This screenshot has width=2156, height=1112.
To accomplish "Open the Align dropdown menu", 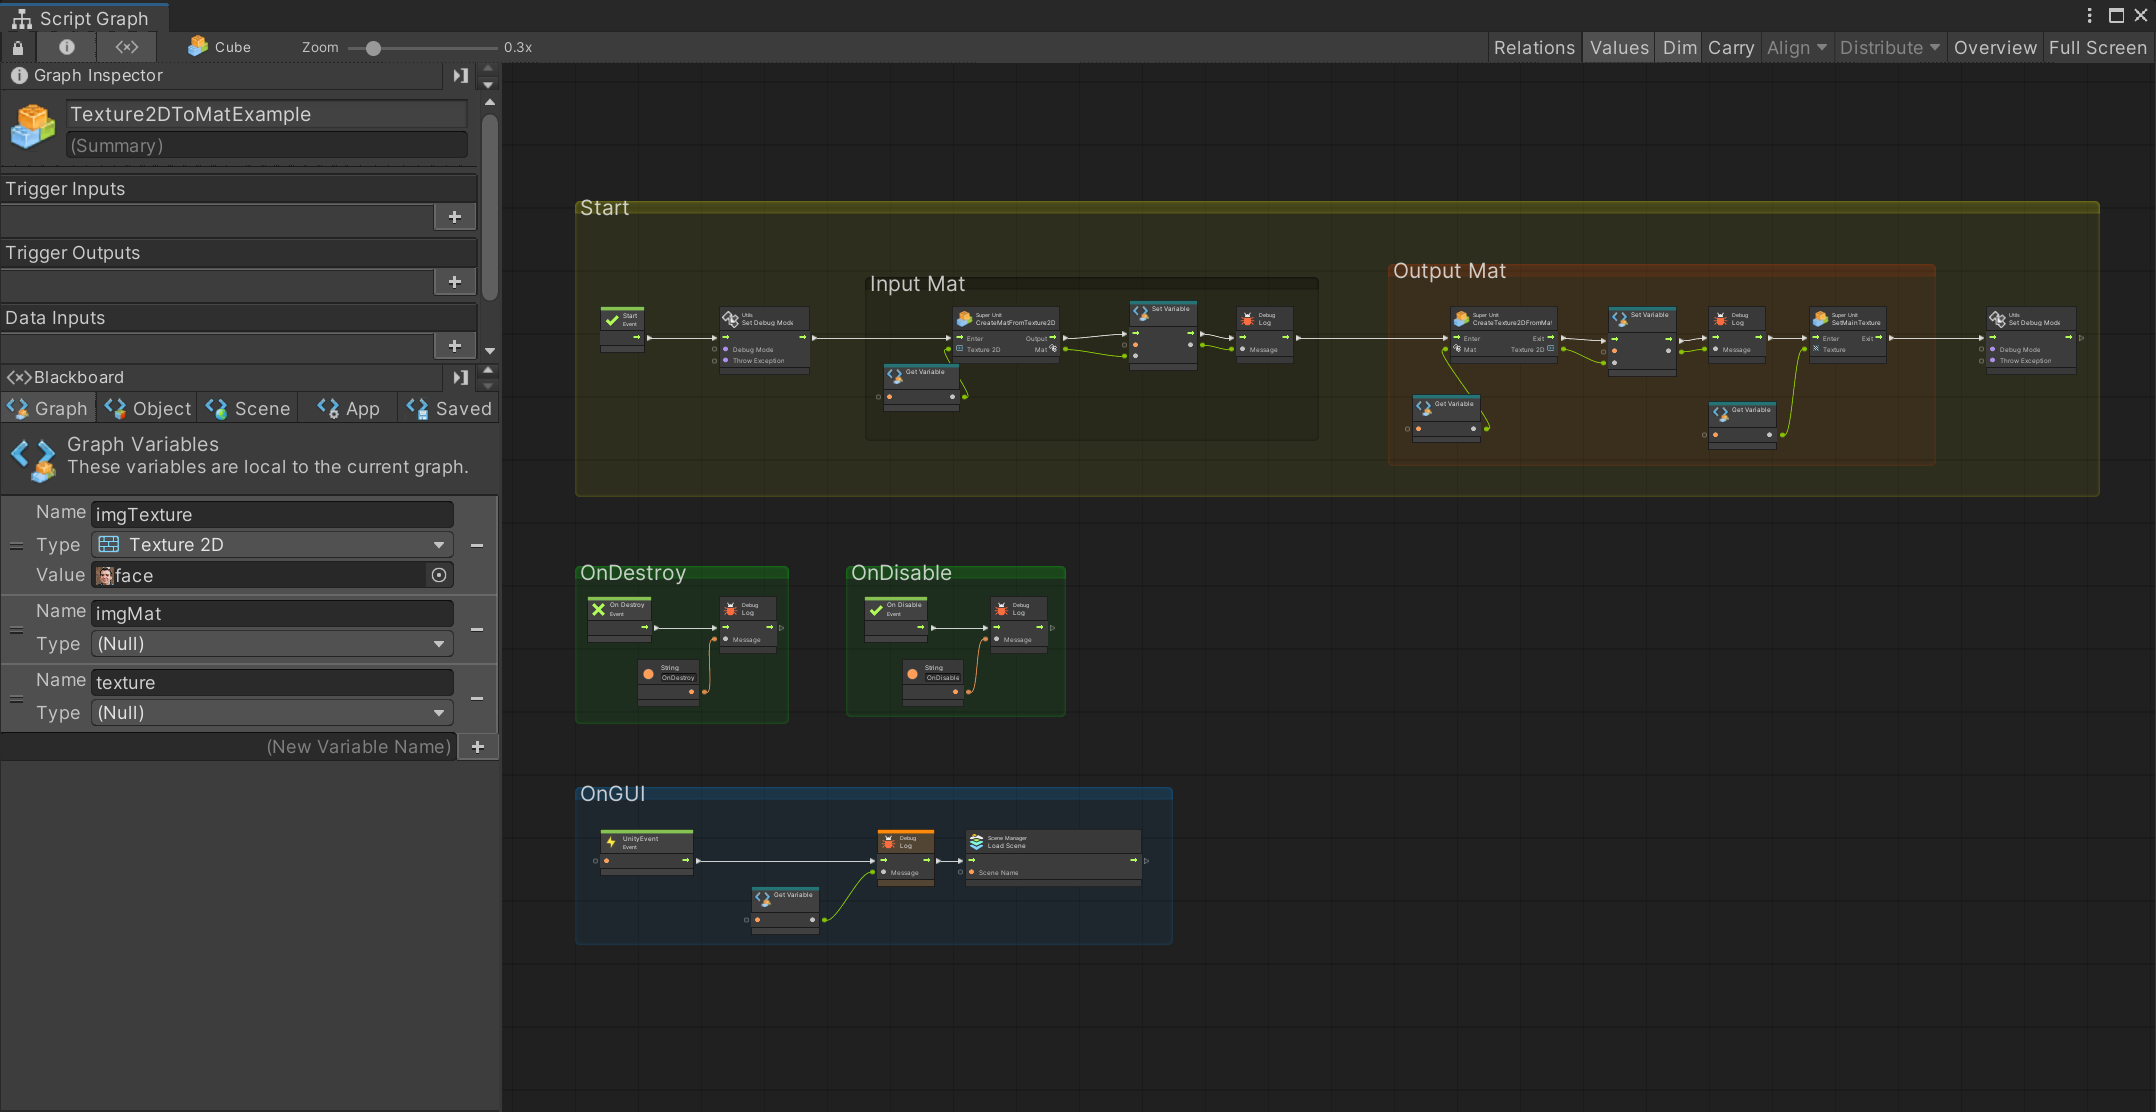I will (x=1796, y=48).
